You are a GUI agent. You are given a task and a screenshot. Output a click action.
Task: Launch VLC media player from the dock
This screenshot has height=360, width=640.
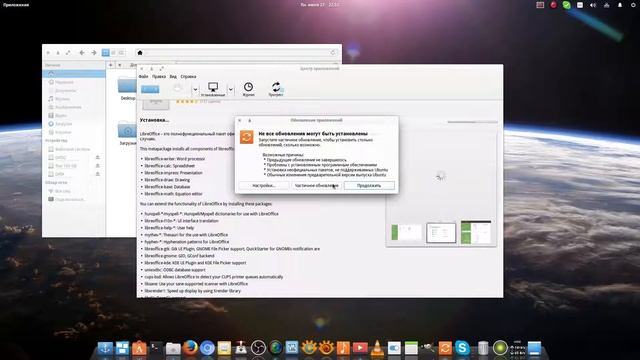(377, 348)
